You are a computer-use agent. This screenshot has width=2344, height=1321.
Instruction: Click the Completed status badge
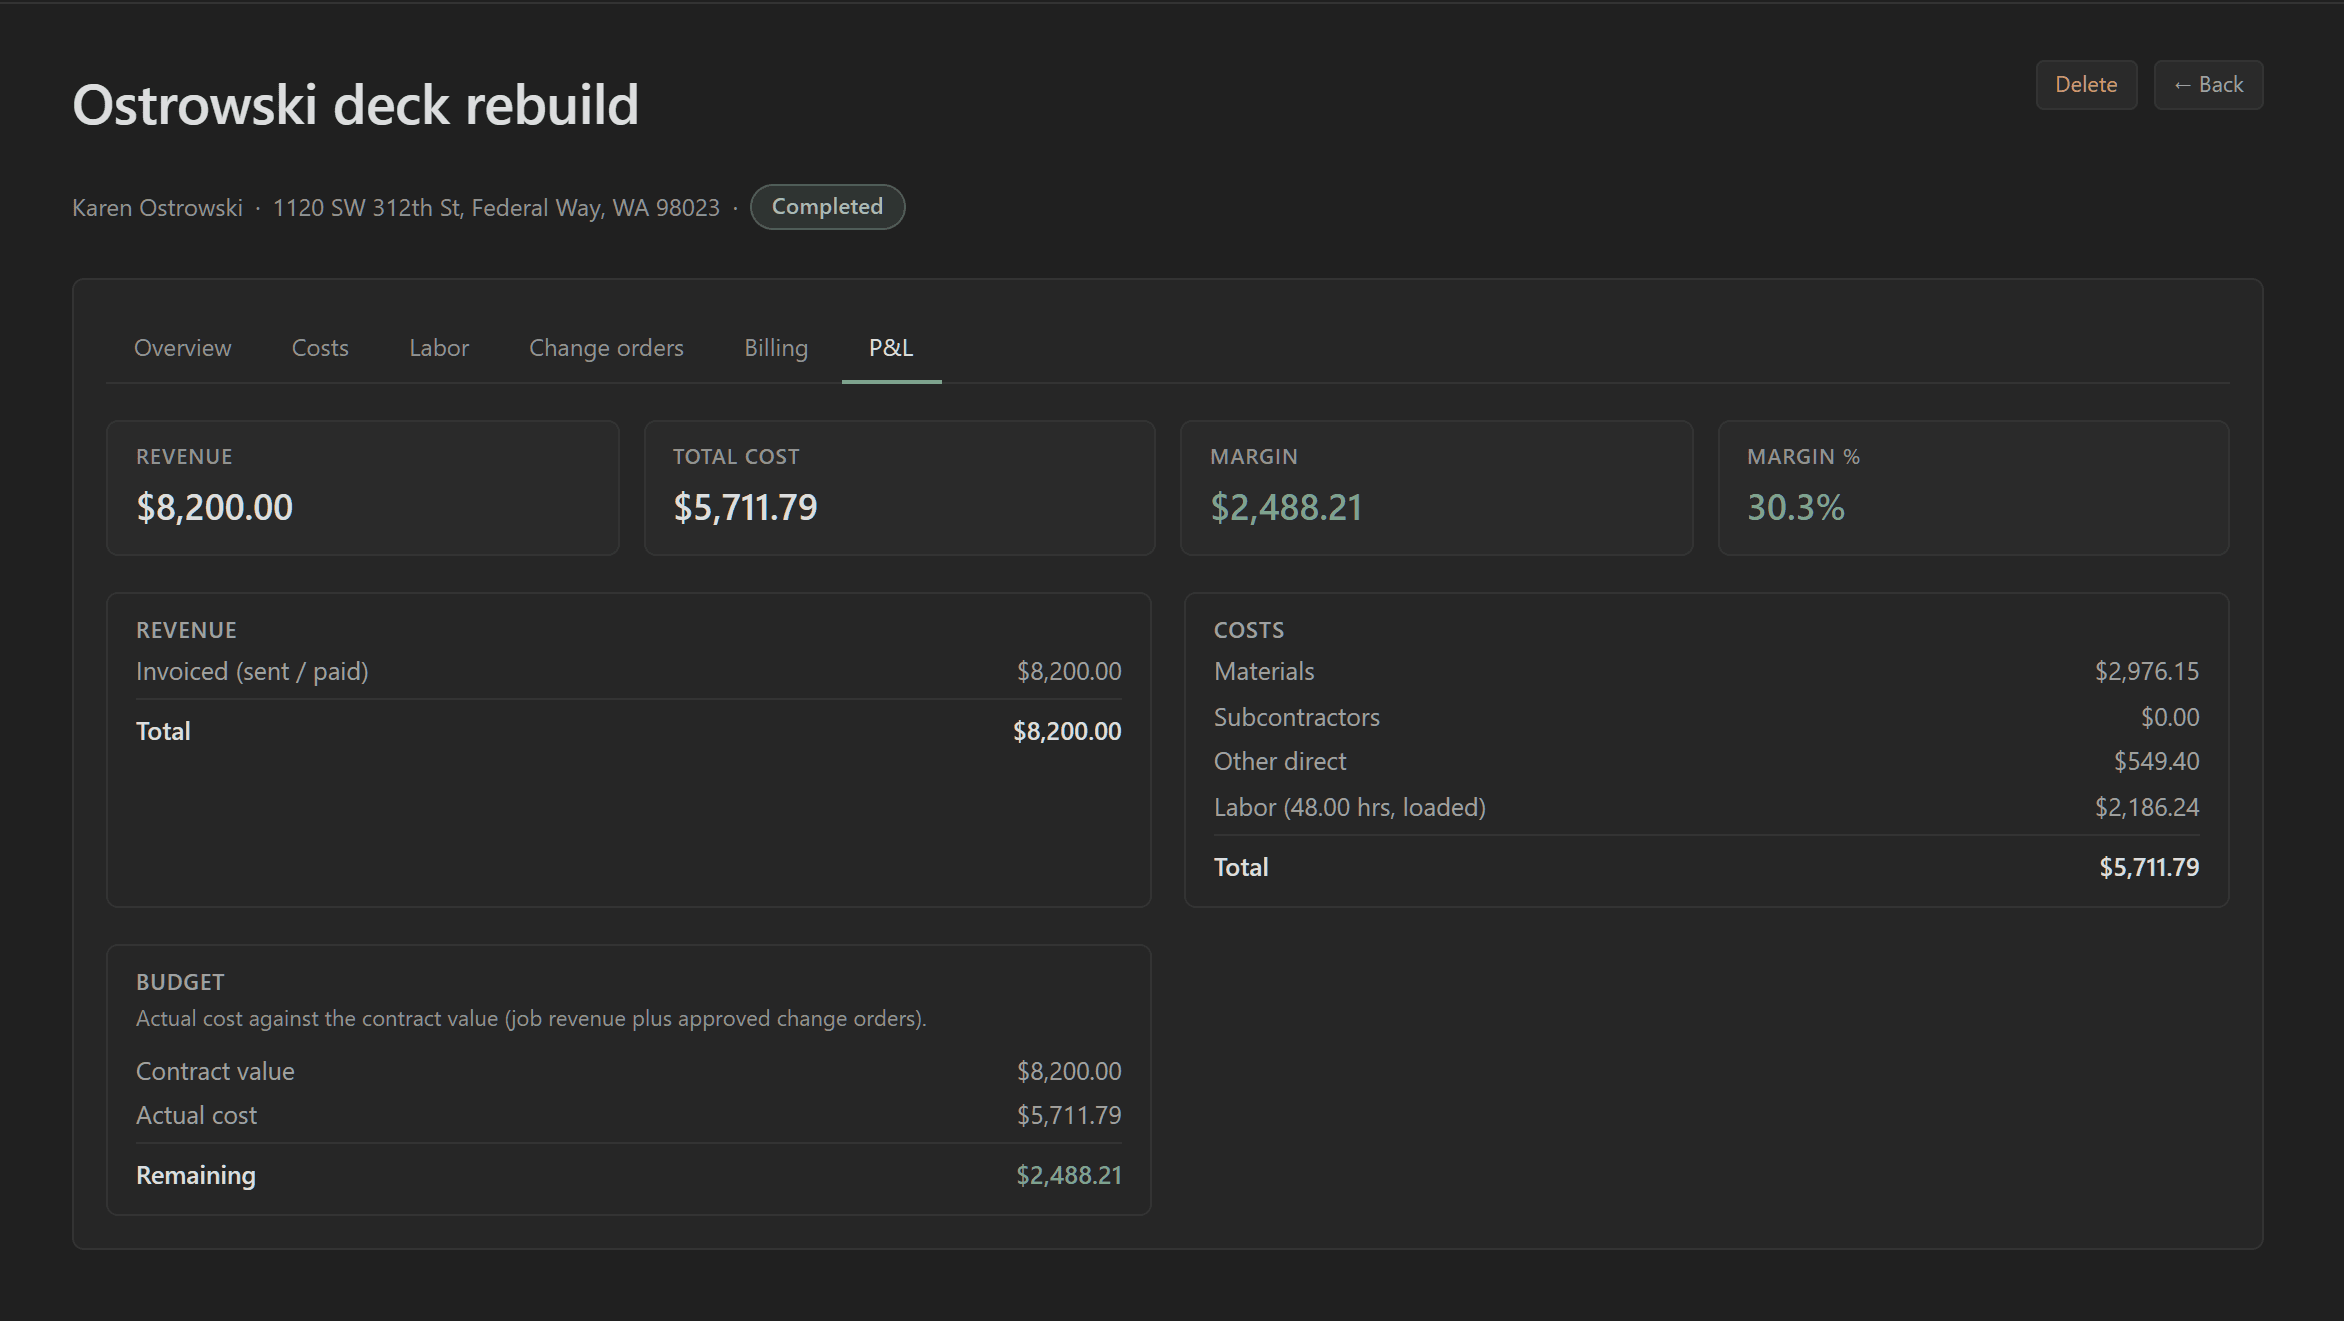(827, 207)
